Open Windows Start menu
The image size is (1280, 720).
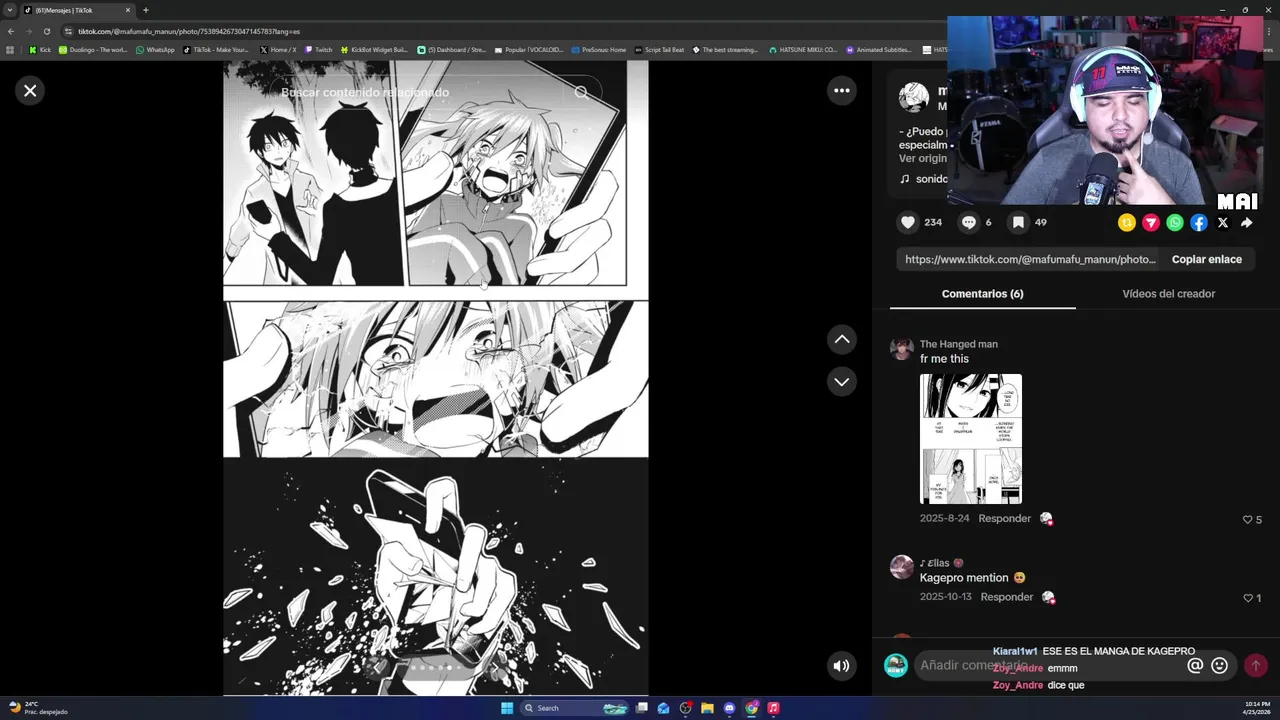click(x=507, y=708)
